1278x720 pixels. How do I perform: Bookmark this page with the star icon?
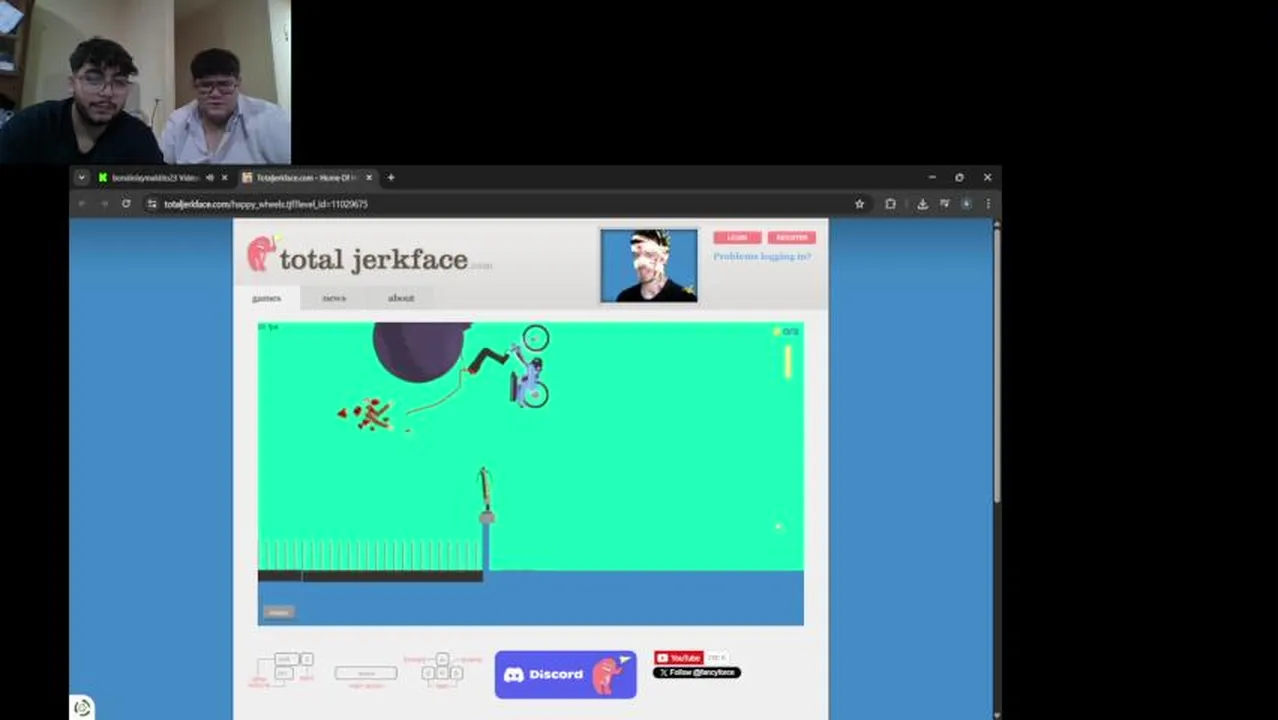click(859, 204)
